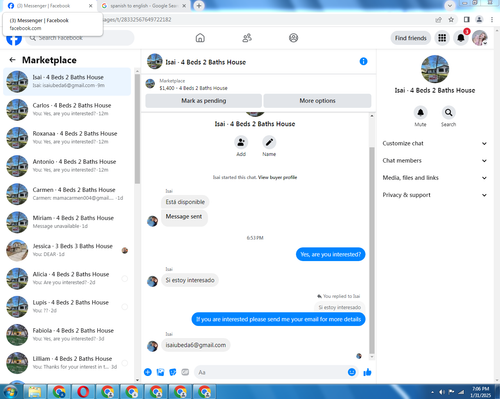
Task: Expand Media, files and links section
Action: [435, 178]
